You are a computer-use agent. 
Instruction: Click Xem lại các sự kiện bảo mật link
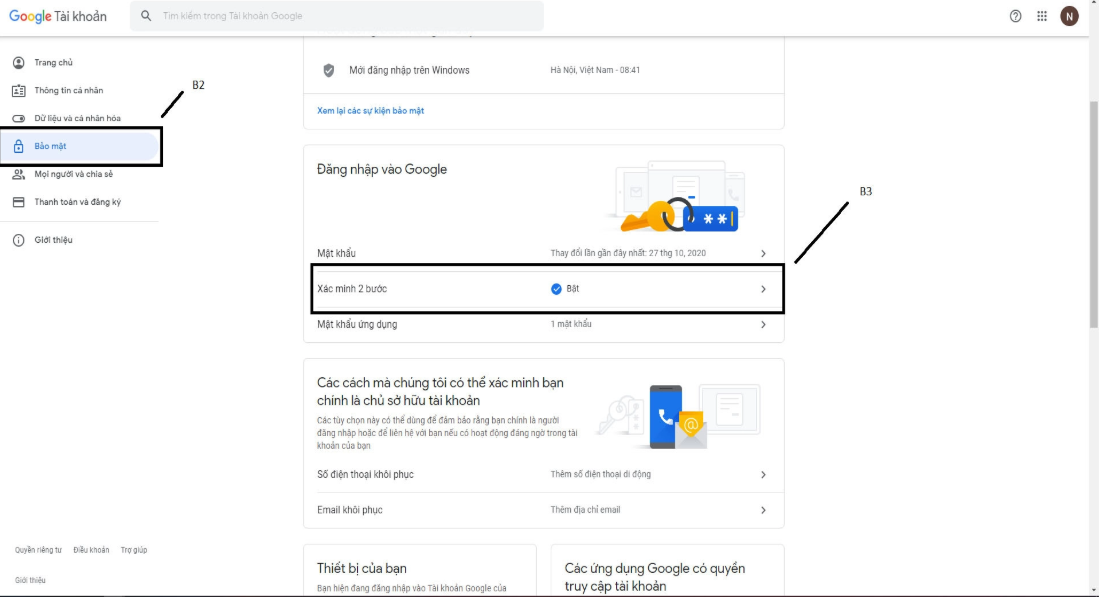pyautogui.click(x=370, y=111)
